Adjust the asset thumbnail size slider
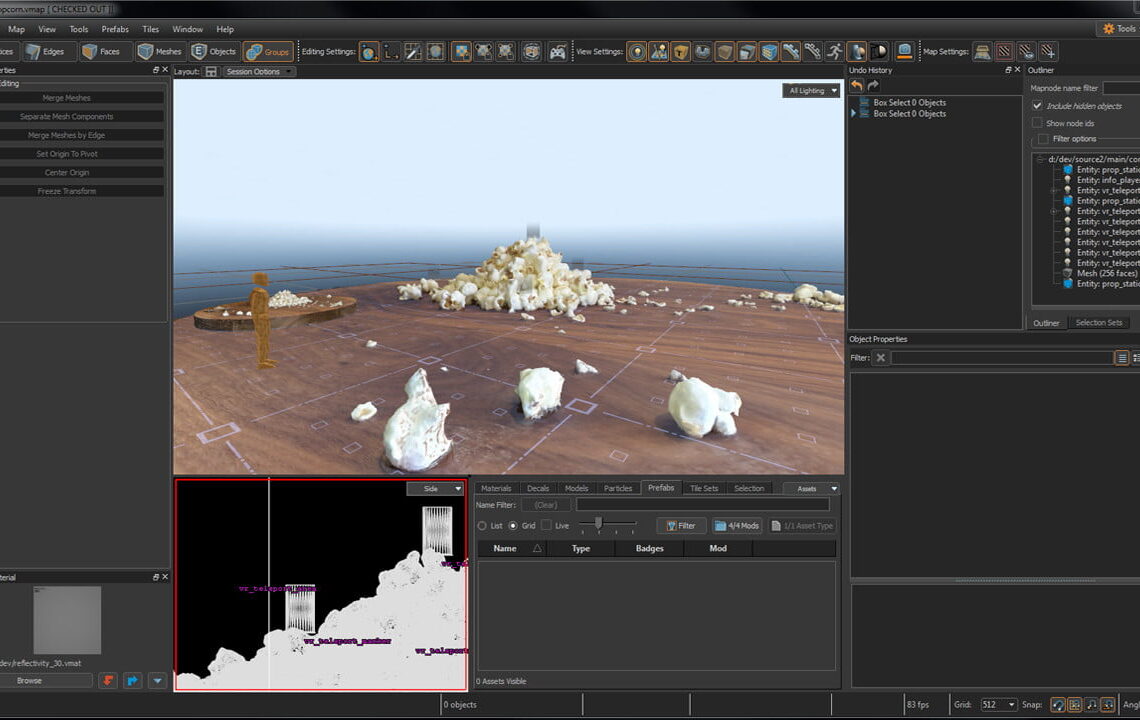Image resolution: width=1140 pixels, height=720 pixels. pos(599,524)
